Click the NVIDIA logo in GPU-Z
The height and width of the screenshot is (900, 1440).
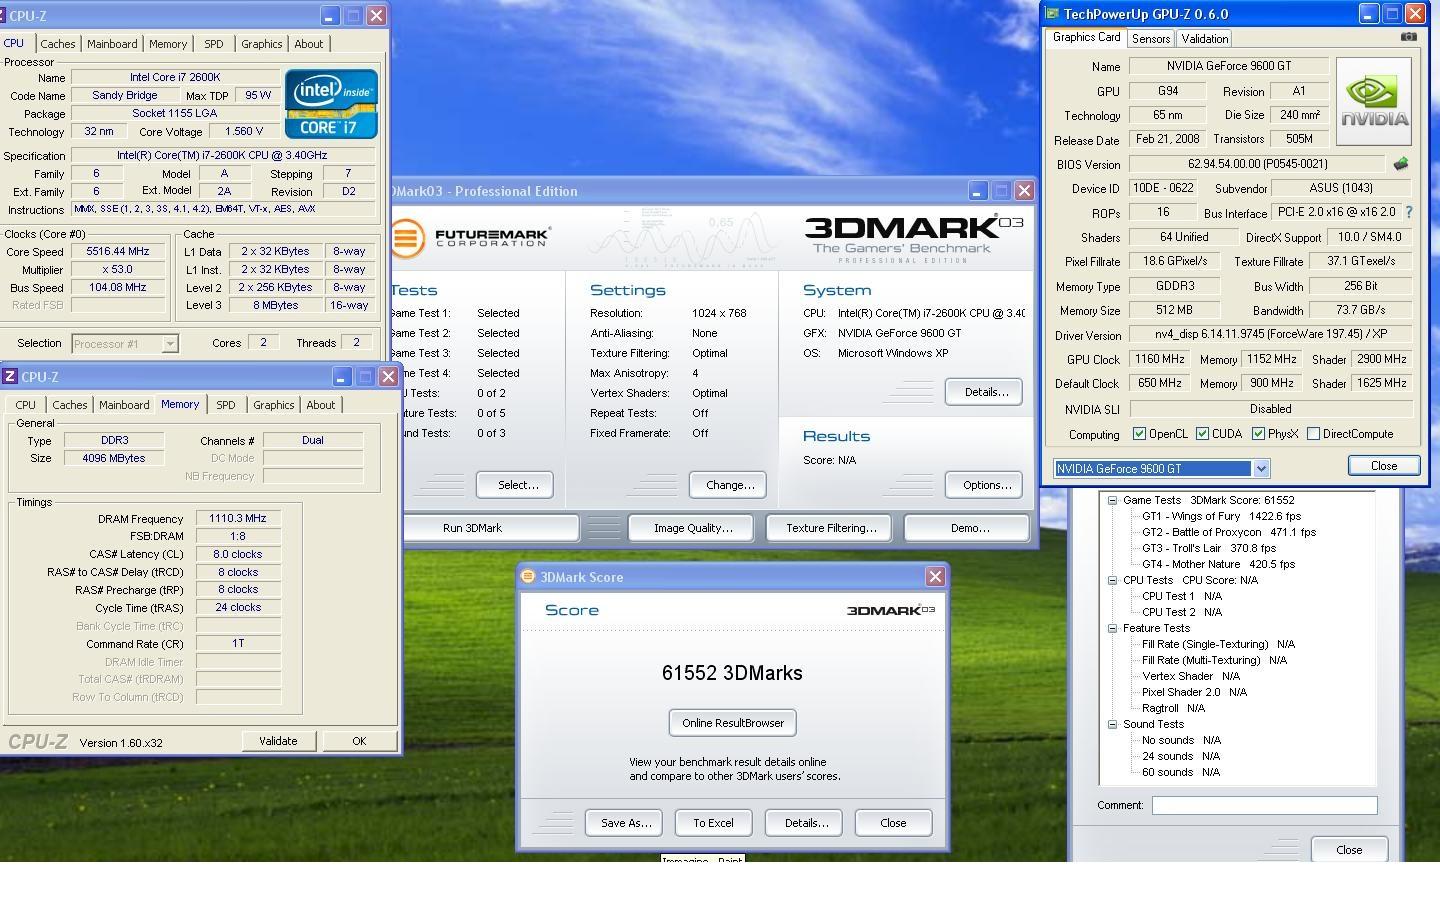(1374, 101)
